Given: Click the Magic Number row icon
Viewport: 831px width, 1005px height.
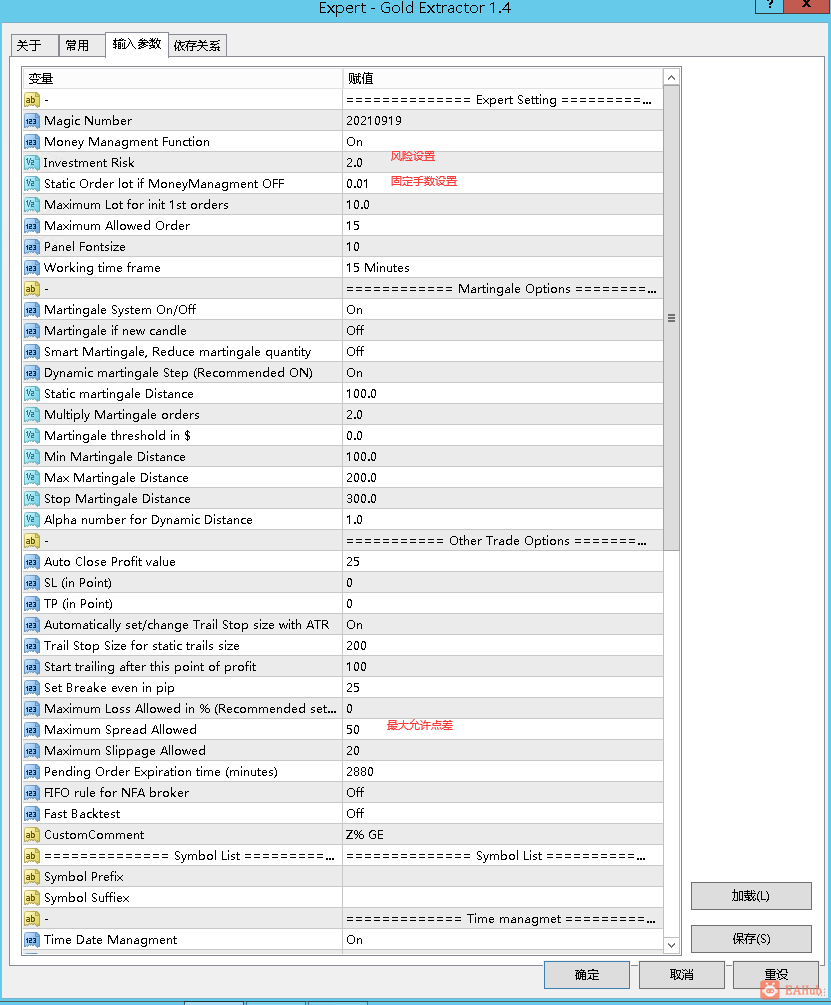Looking at the screenshot, I should [31, 121].
